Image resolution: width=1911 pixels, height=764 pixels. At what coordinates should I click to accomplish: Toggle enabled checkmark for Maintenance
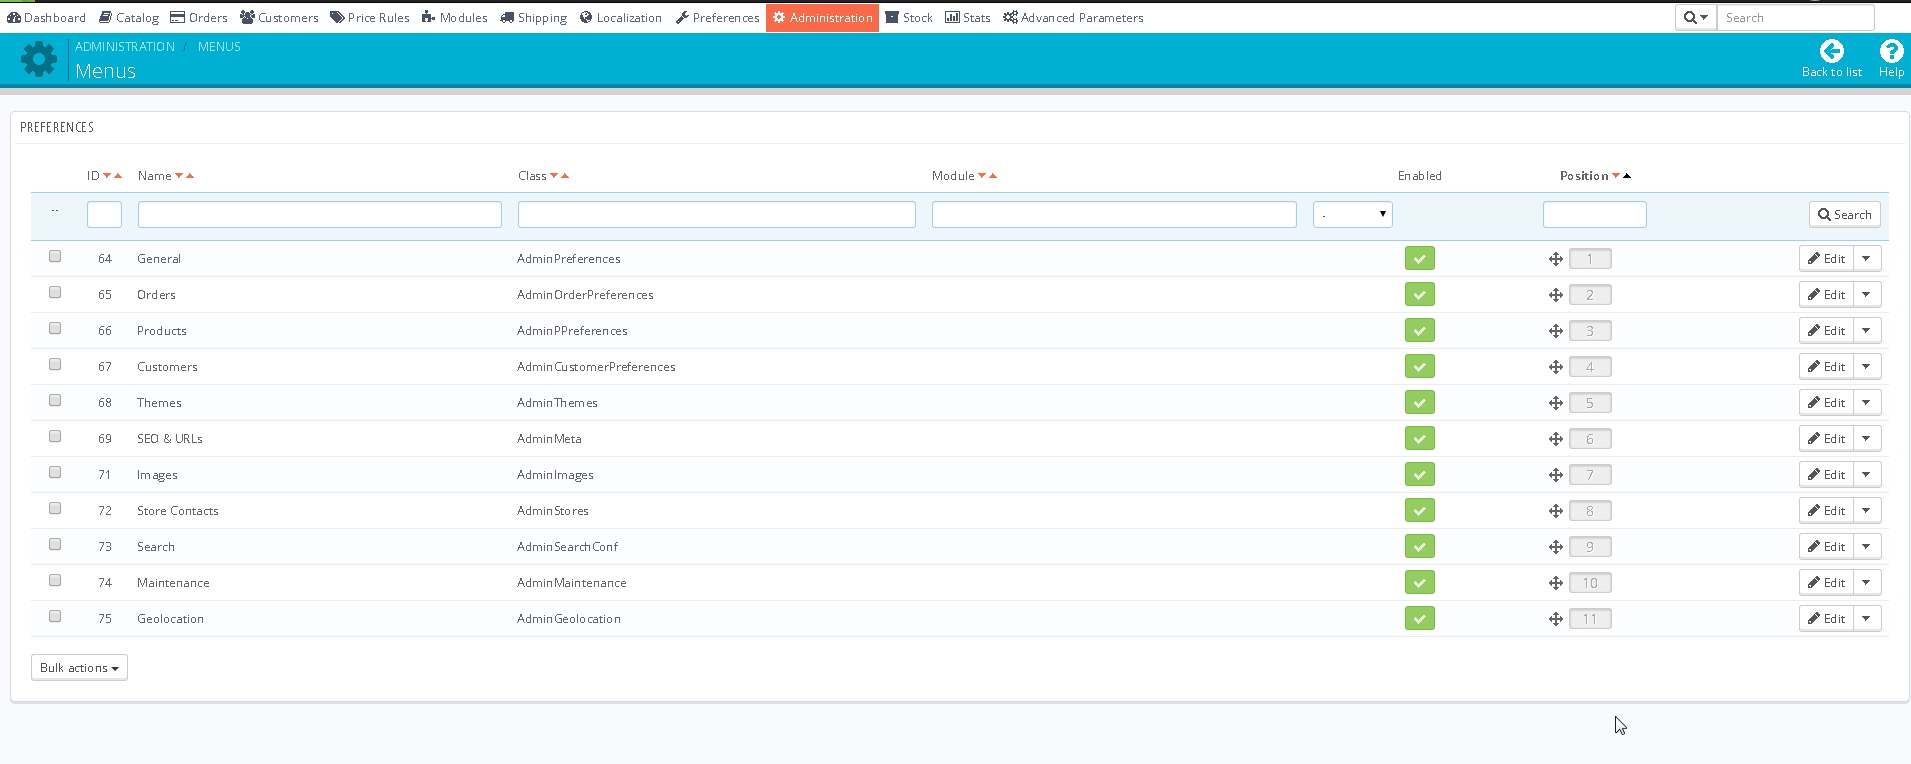click(1419, 583)
